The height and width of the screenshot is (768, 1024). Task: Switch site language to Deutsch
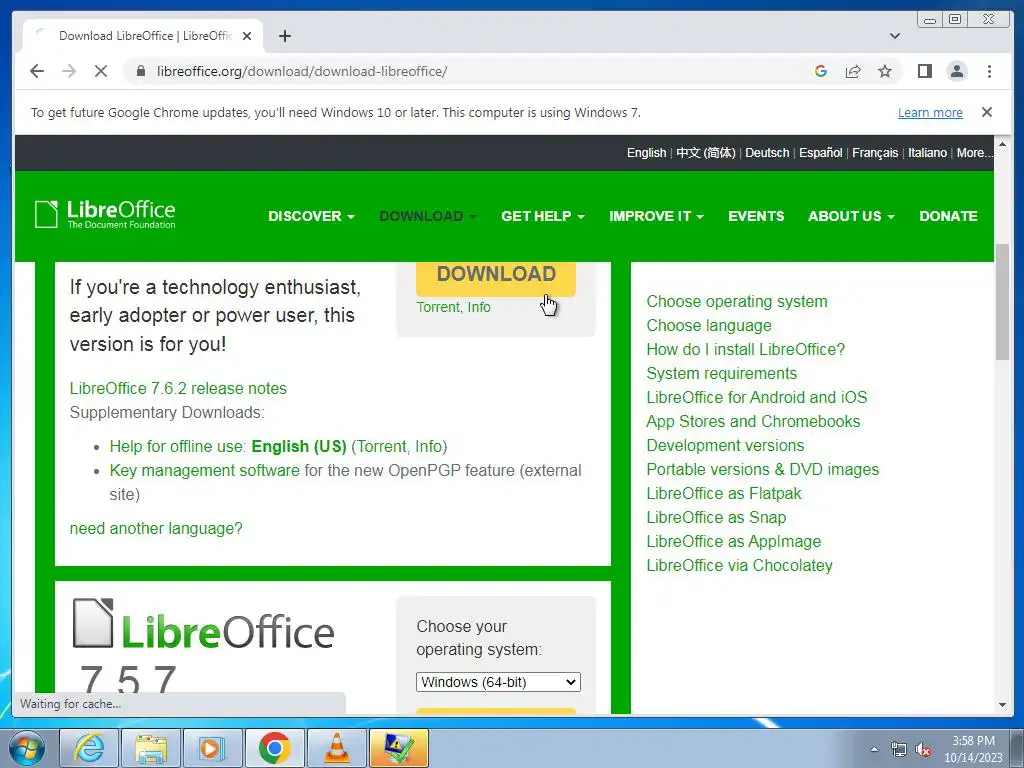point(767,153)
